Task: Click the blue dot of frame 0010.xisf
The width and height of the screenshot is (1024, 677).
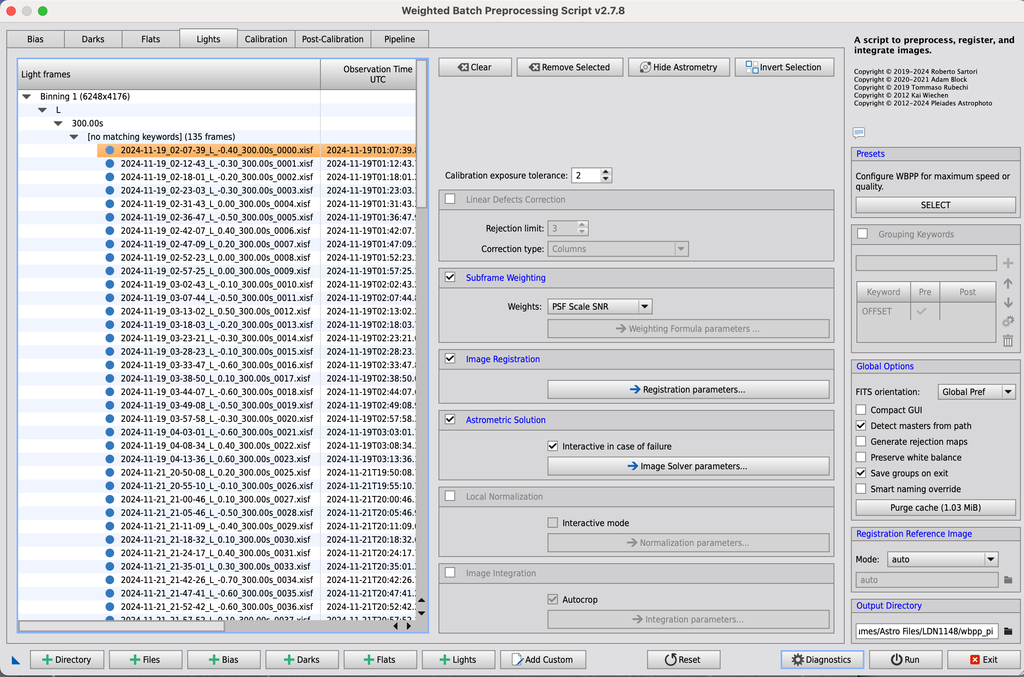Action: (x=110, y=285)
